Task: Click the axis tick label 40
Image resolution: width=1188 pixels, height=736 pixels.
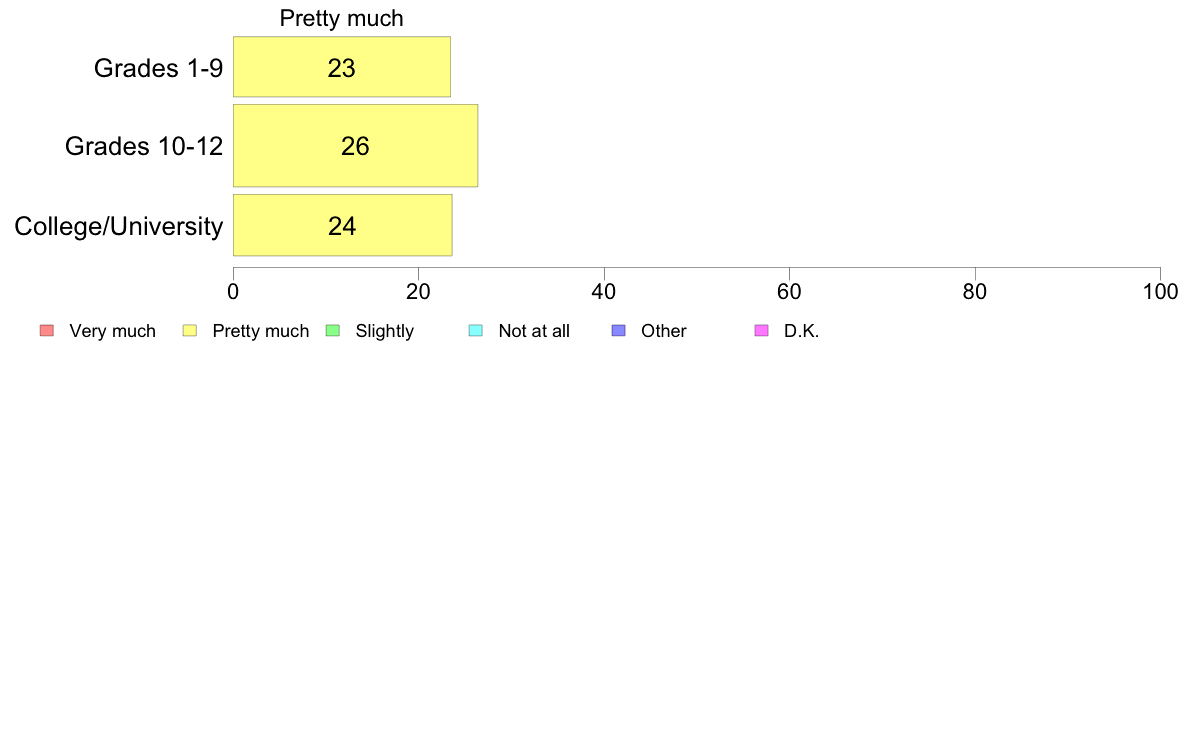Action: click(x=604, y=292)
